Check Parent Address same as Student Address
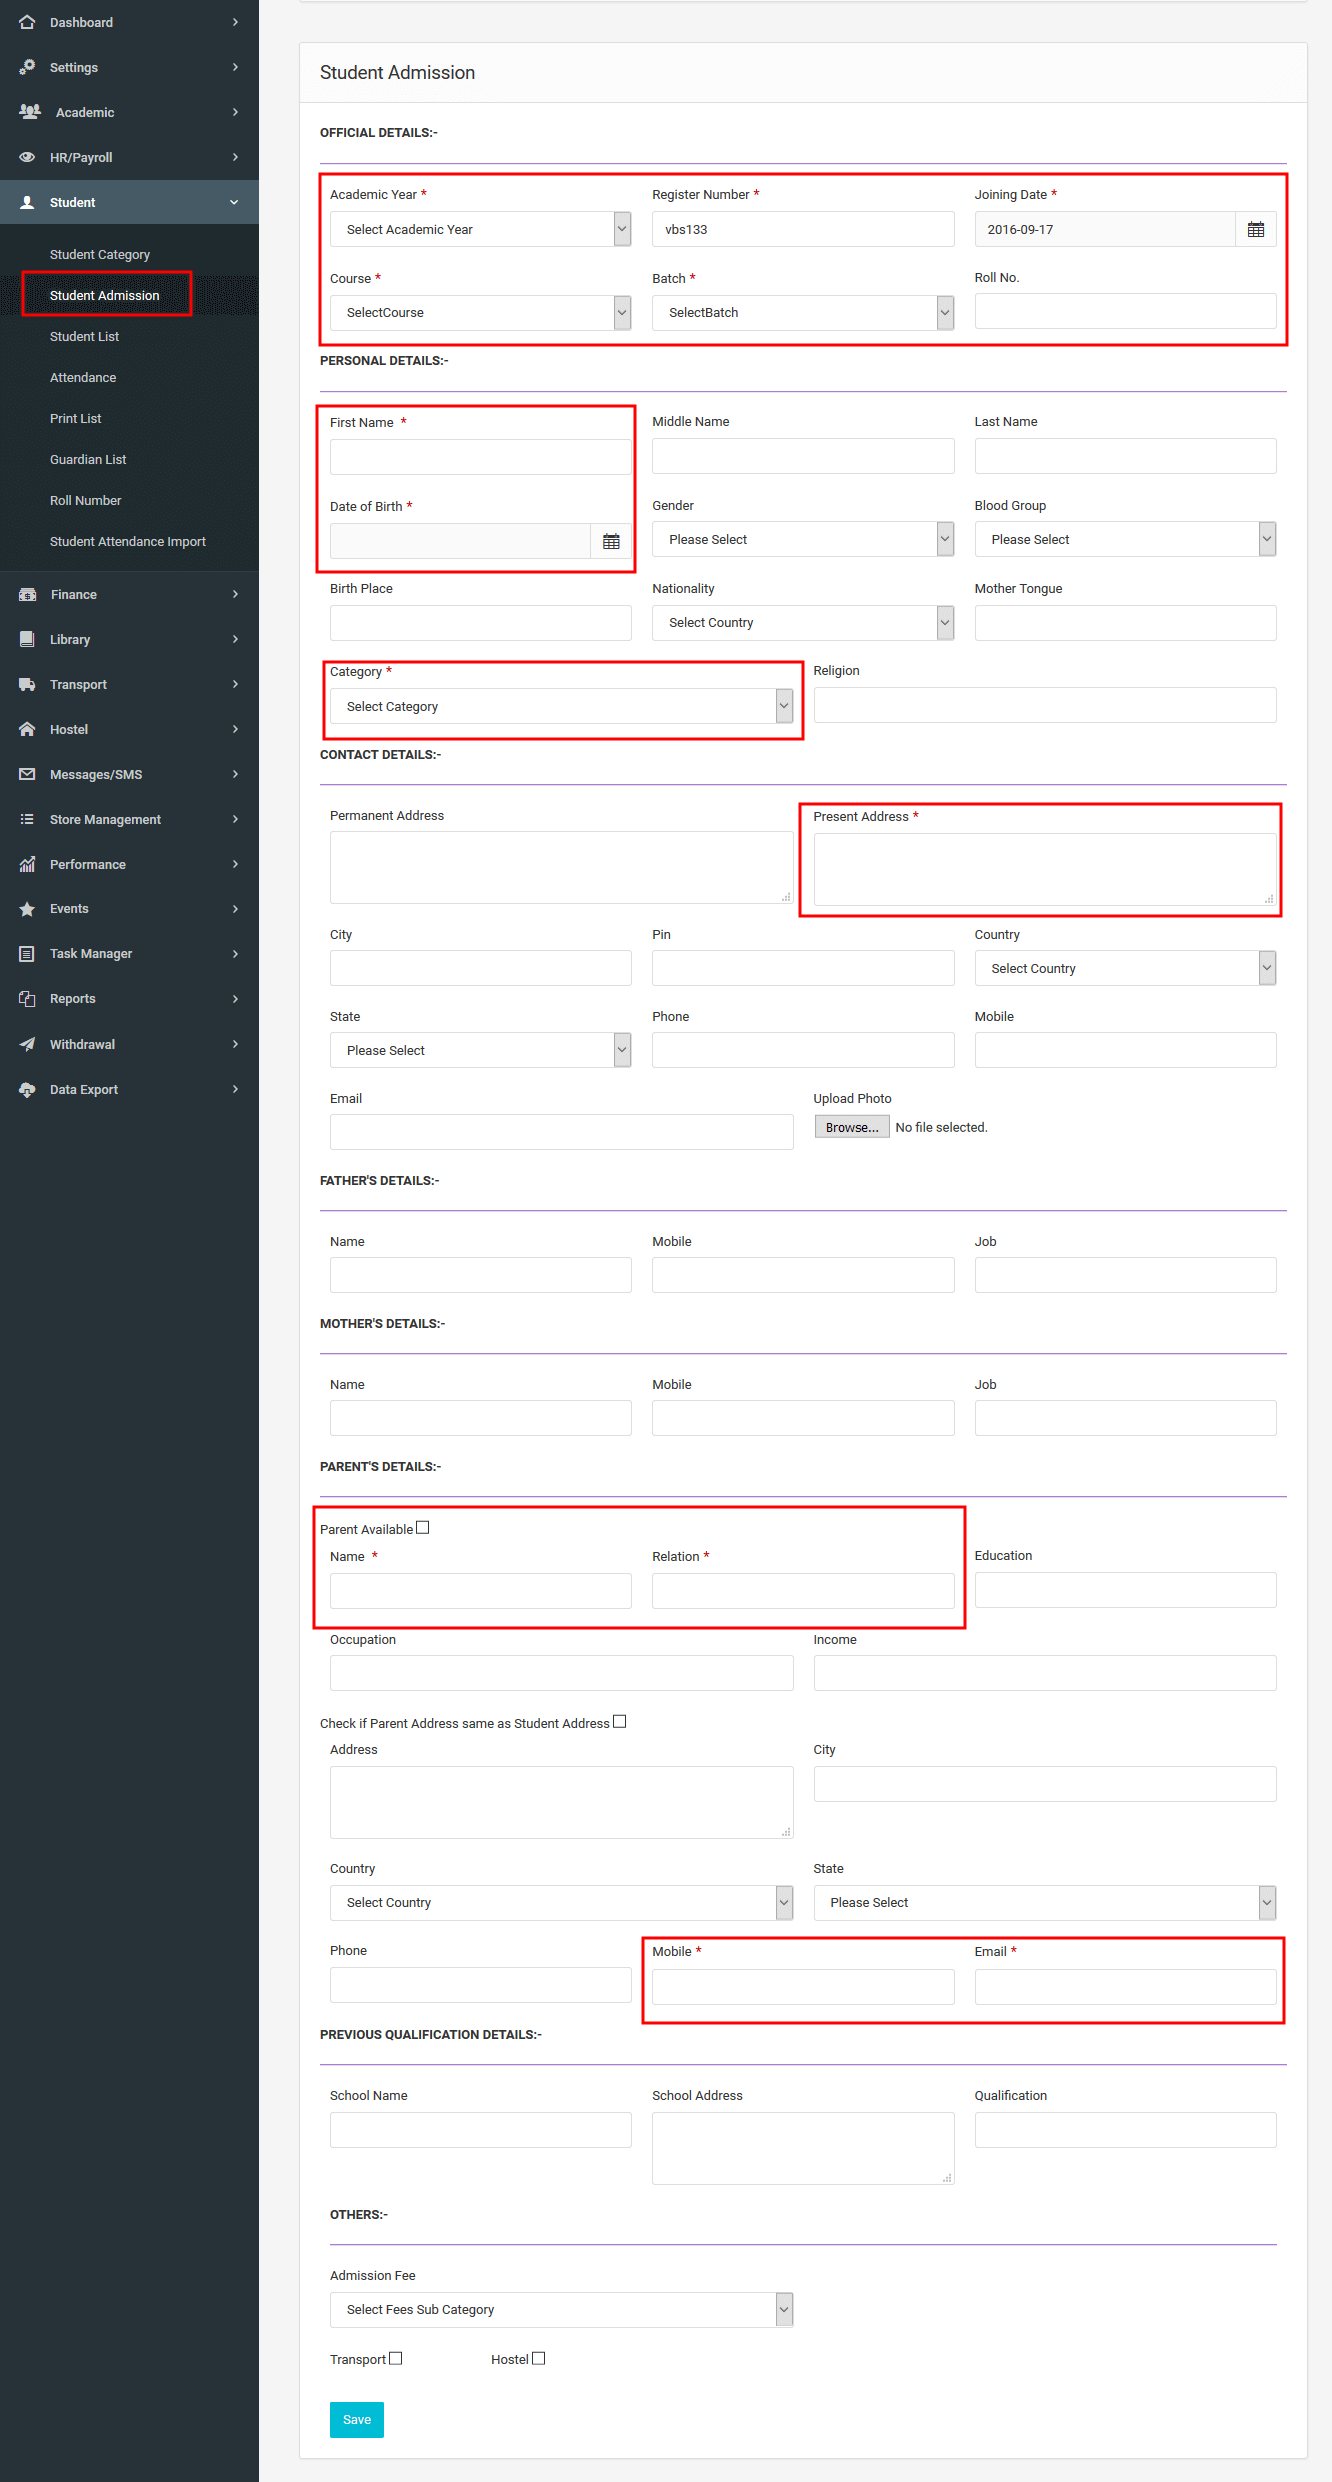The width and height of the screenshot is (1332, 2482). [620, 1722]
